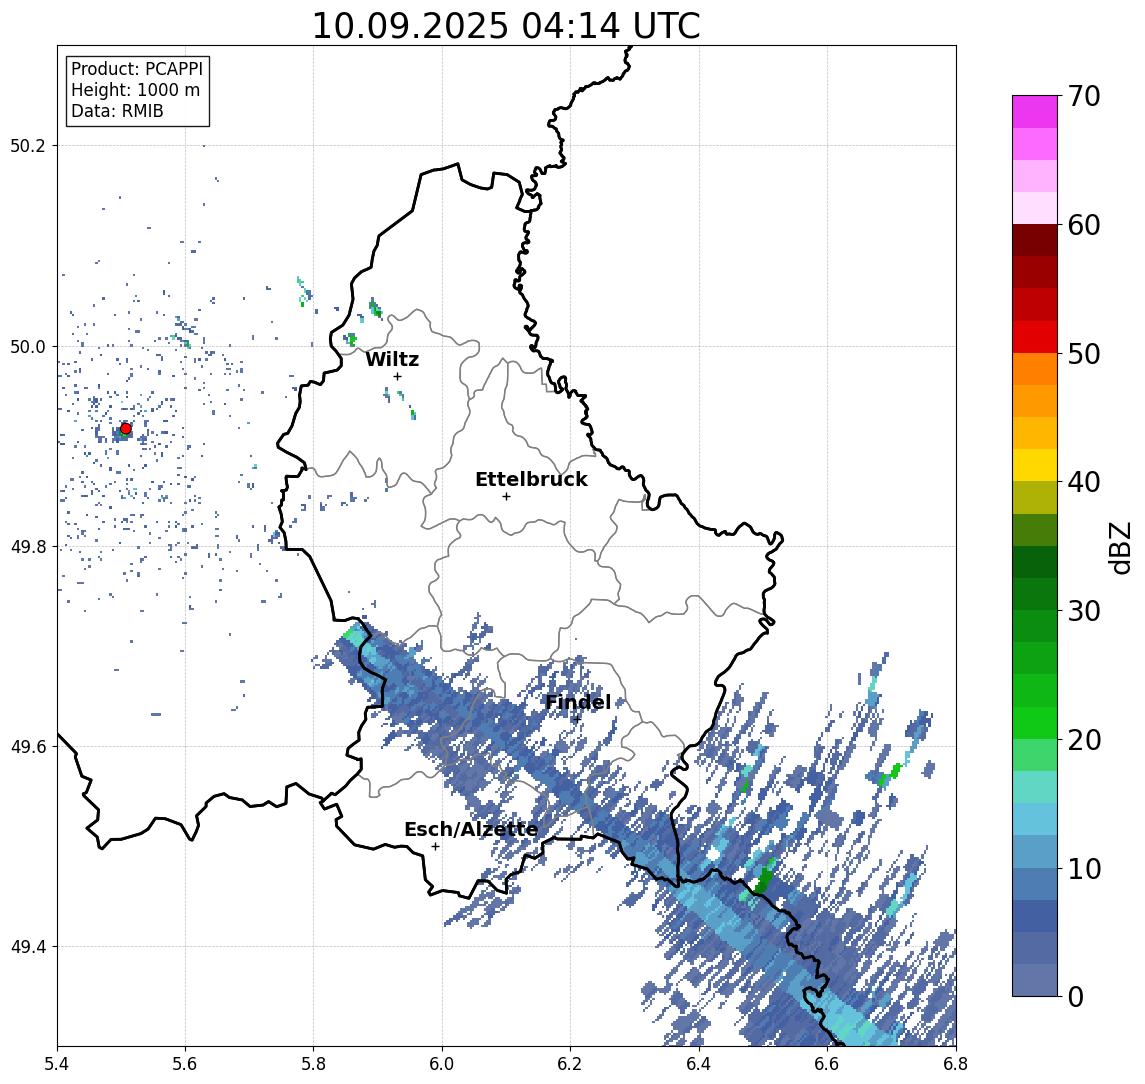This screenshot has height=1084, width=1145.
Task: Click the plus marker below Wiltz
Action: click(x=397, y=377)
